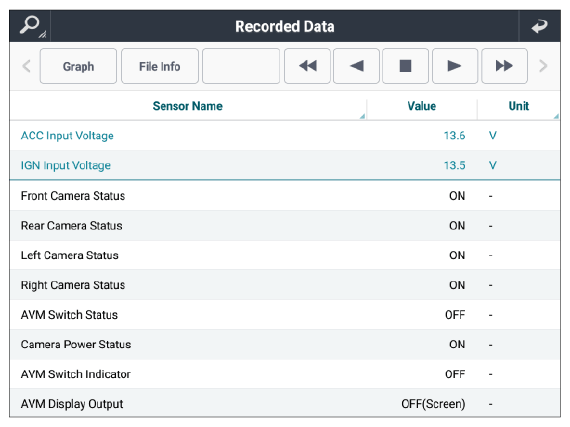This screenshot has width=570, height=427.
Task: Click ON value of Camera Power Status
Action: coord(457,344)
